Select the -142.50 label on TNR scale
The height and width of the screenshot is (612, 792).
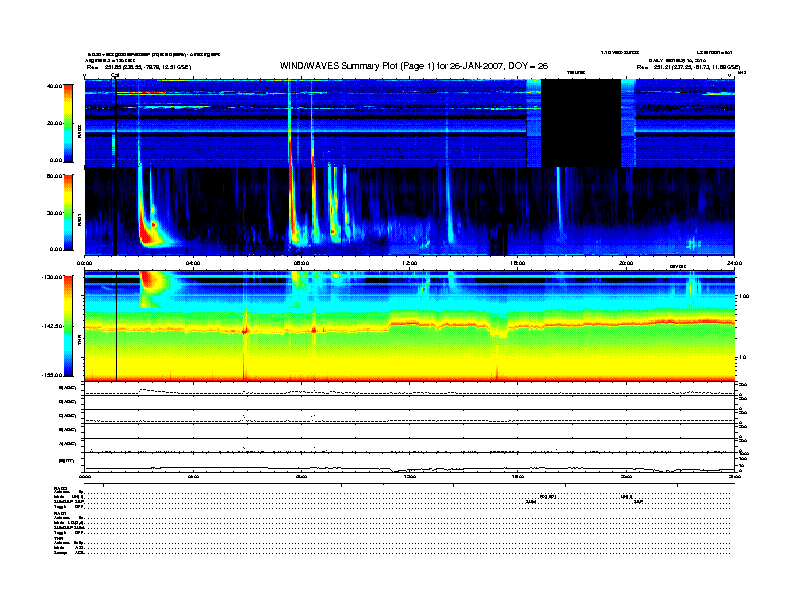point(53,326)
